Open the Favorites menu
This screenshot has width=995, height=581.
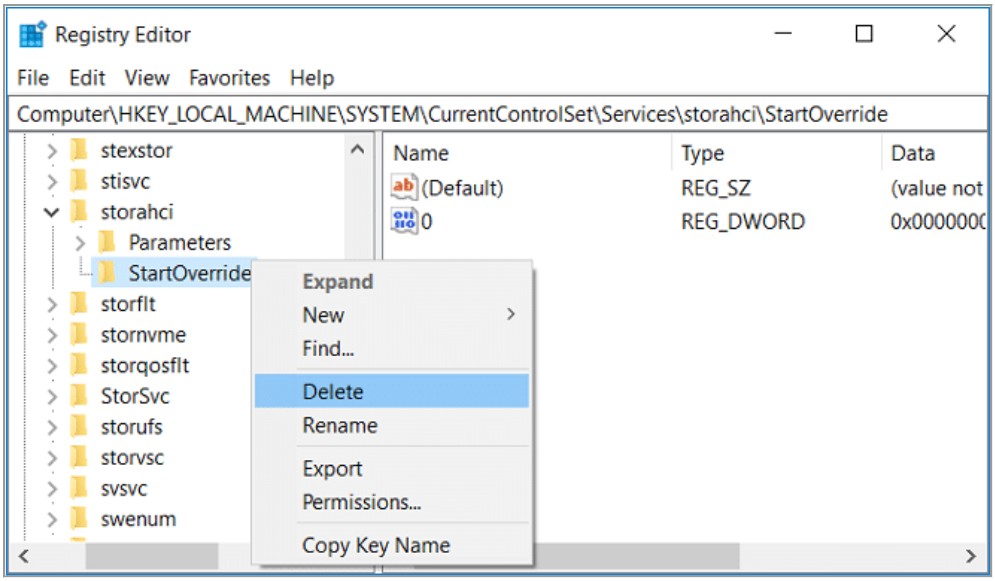tap(229, 78)
